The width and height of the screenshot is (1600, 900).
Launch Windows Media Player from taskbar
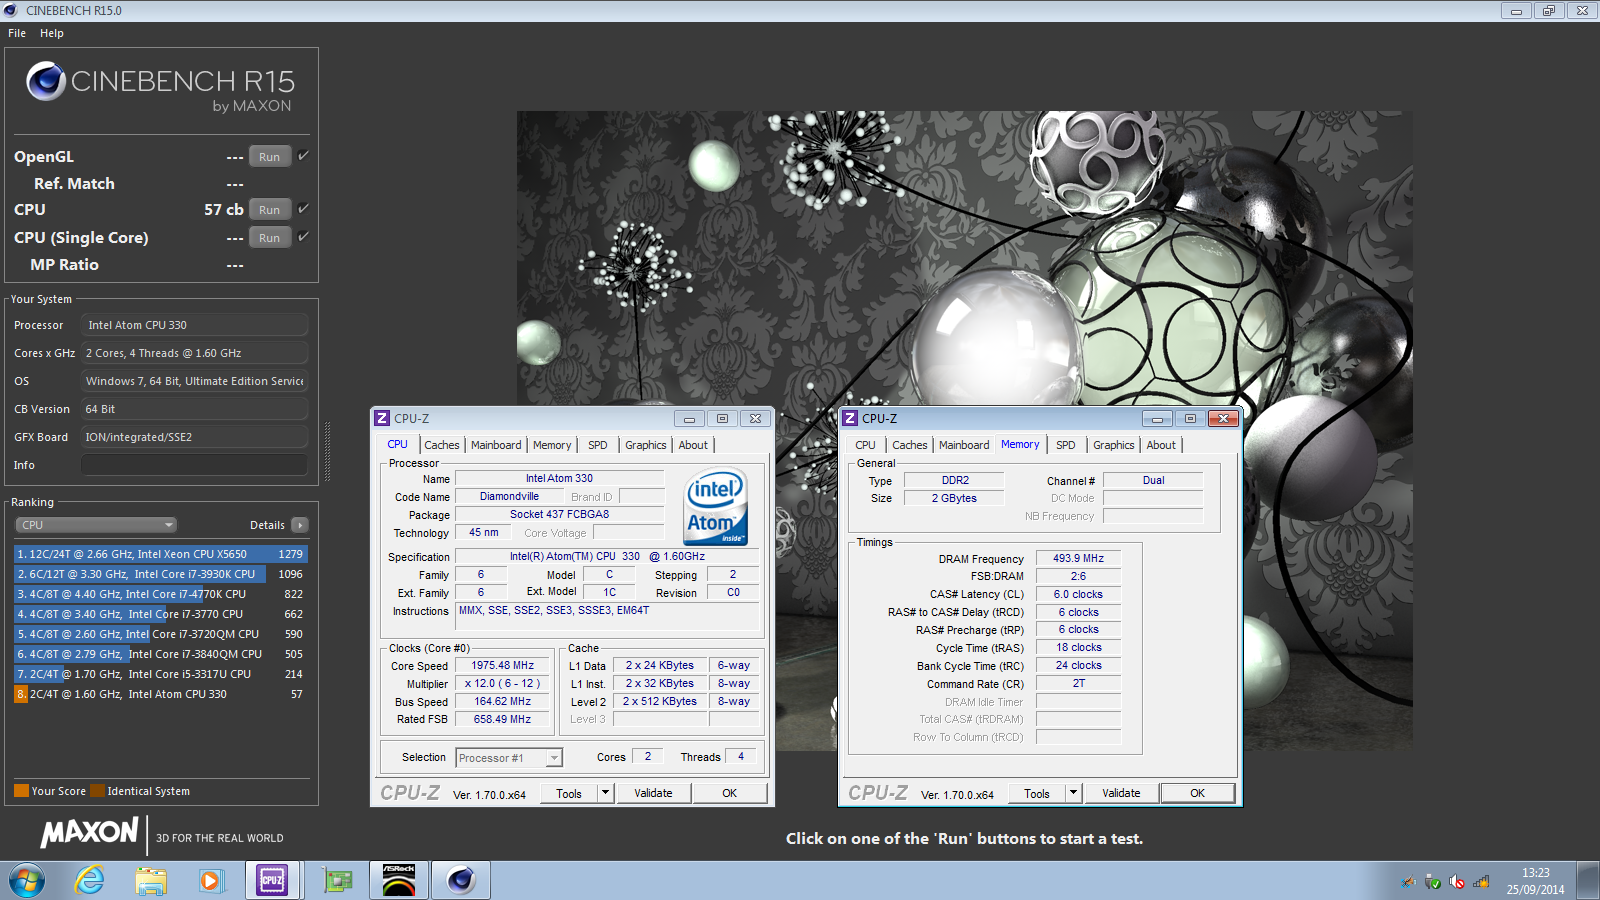pos(210,880)
